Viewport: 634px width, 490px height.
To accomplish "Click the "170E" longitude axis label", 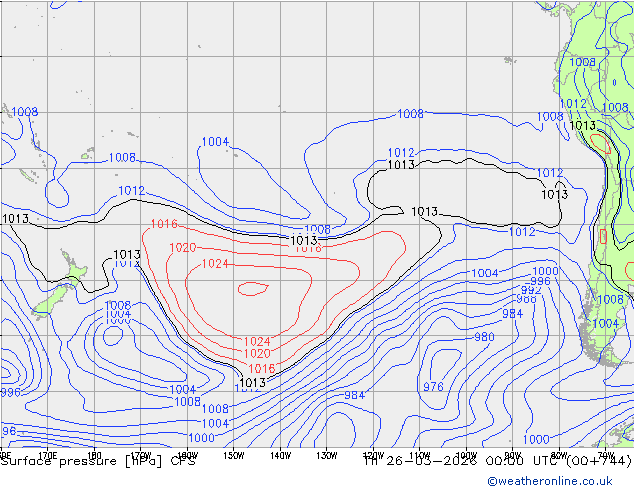I will pyautogui.click(x=48, y=456).
